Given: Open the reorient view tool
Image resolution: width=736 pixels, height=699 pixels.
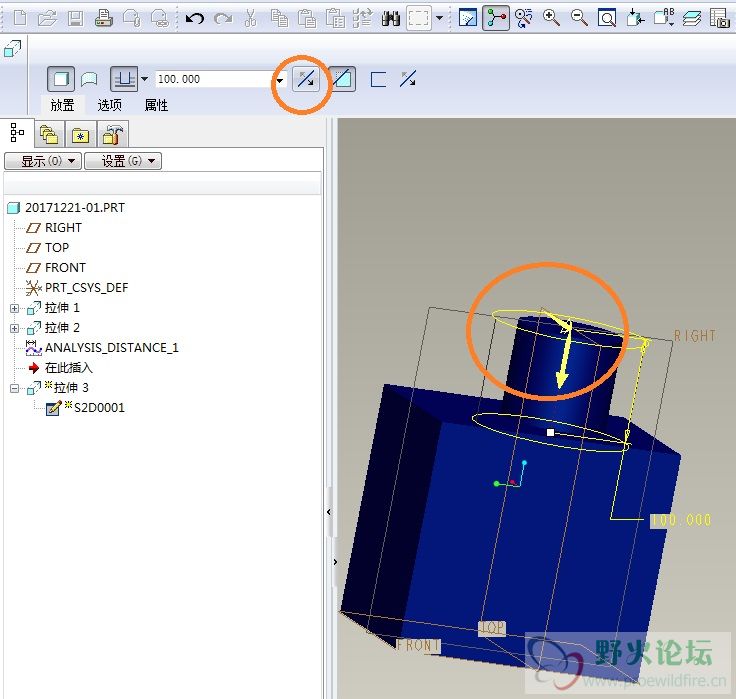Looking at the screenshot, I should click(x=635, y=18).
